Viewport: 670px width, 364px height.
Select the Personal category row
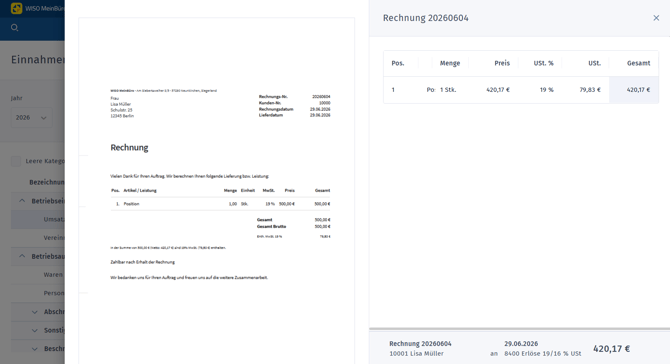[x=38, y=293]
